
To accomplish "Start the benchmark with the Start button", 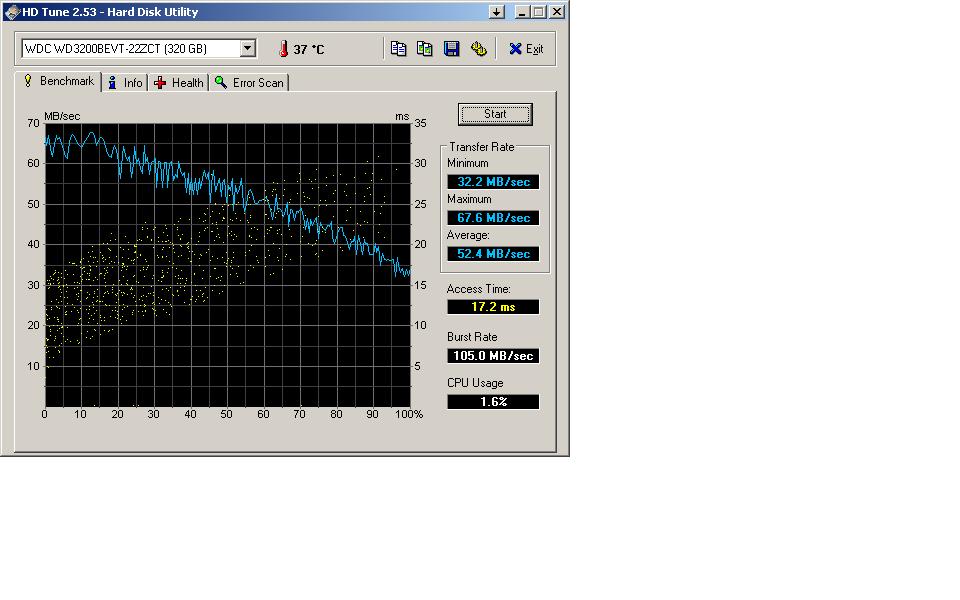I will (x=495, y=114).
